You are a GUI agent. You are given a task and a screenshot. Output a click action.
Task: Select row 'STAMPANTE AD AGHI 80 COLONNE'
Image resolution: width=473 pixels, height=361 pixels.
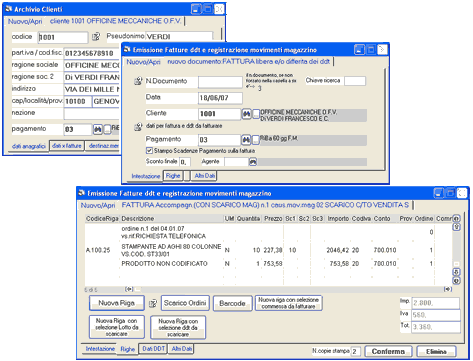click(270, 250)
